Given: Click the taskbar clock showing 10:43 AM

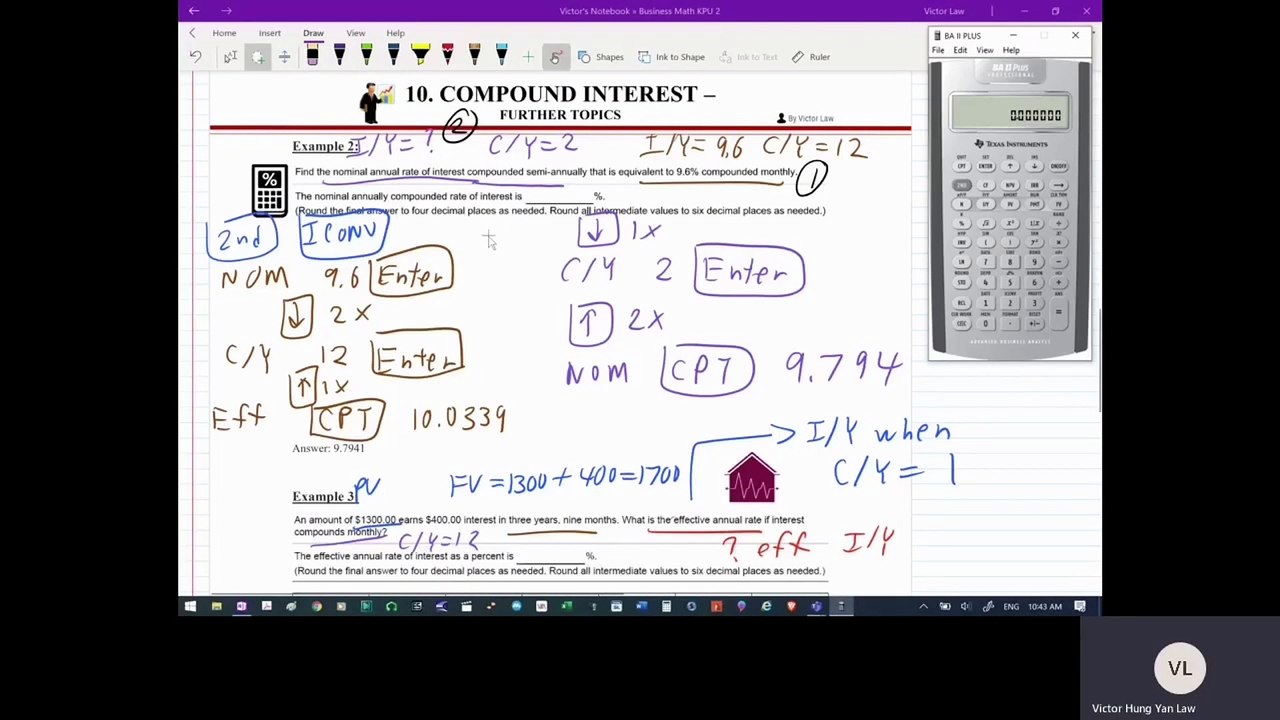Looking at the screenshot, I should pos(1045,606).
